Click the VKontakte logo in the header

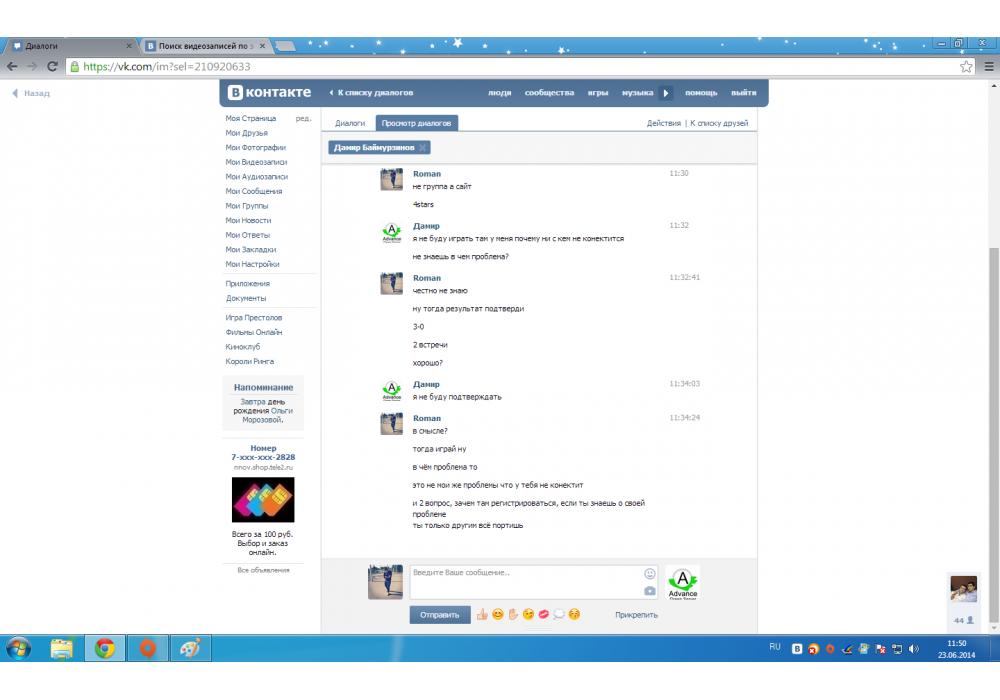(269, 92)
